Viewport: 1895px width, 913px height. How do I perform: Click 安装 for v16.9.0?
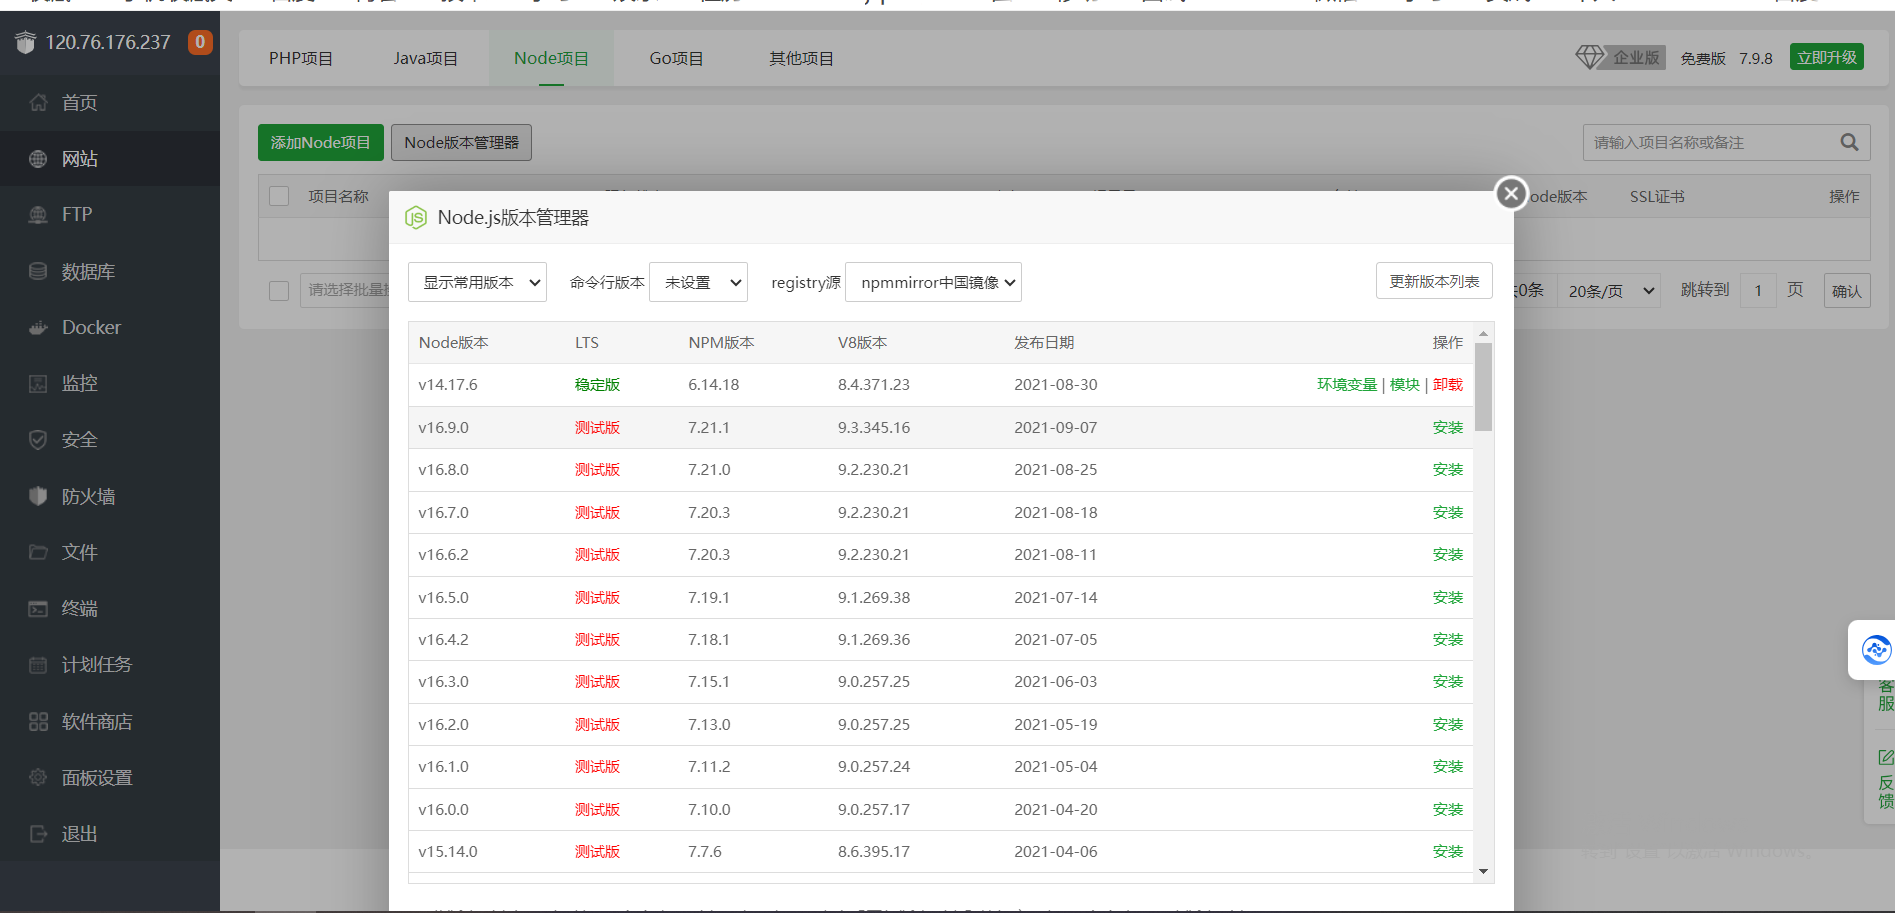[1448, 427]
